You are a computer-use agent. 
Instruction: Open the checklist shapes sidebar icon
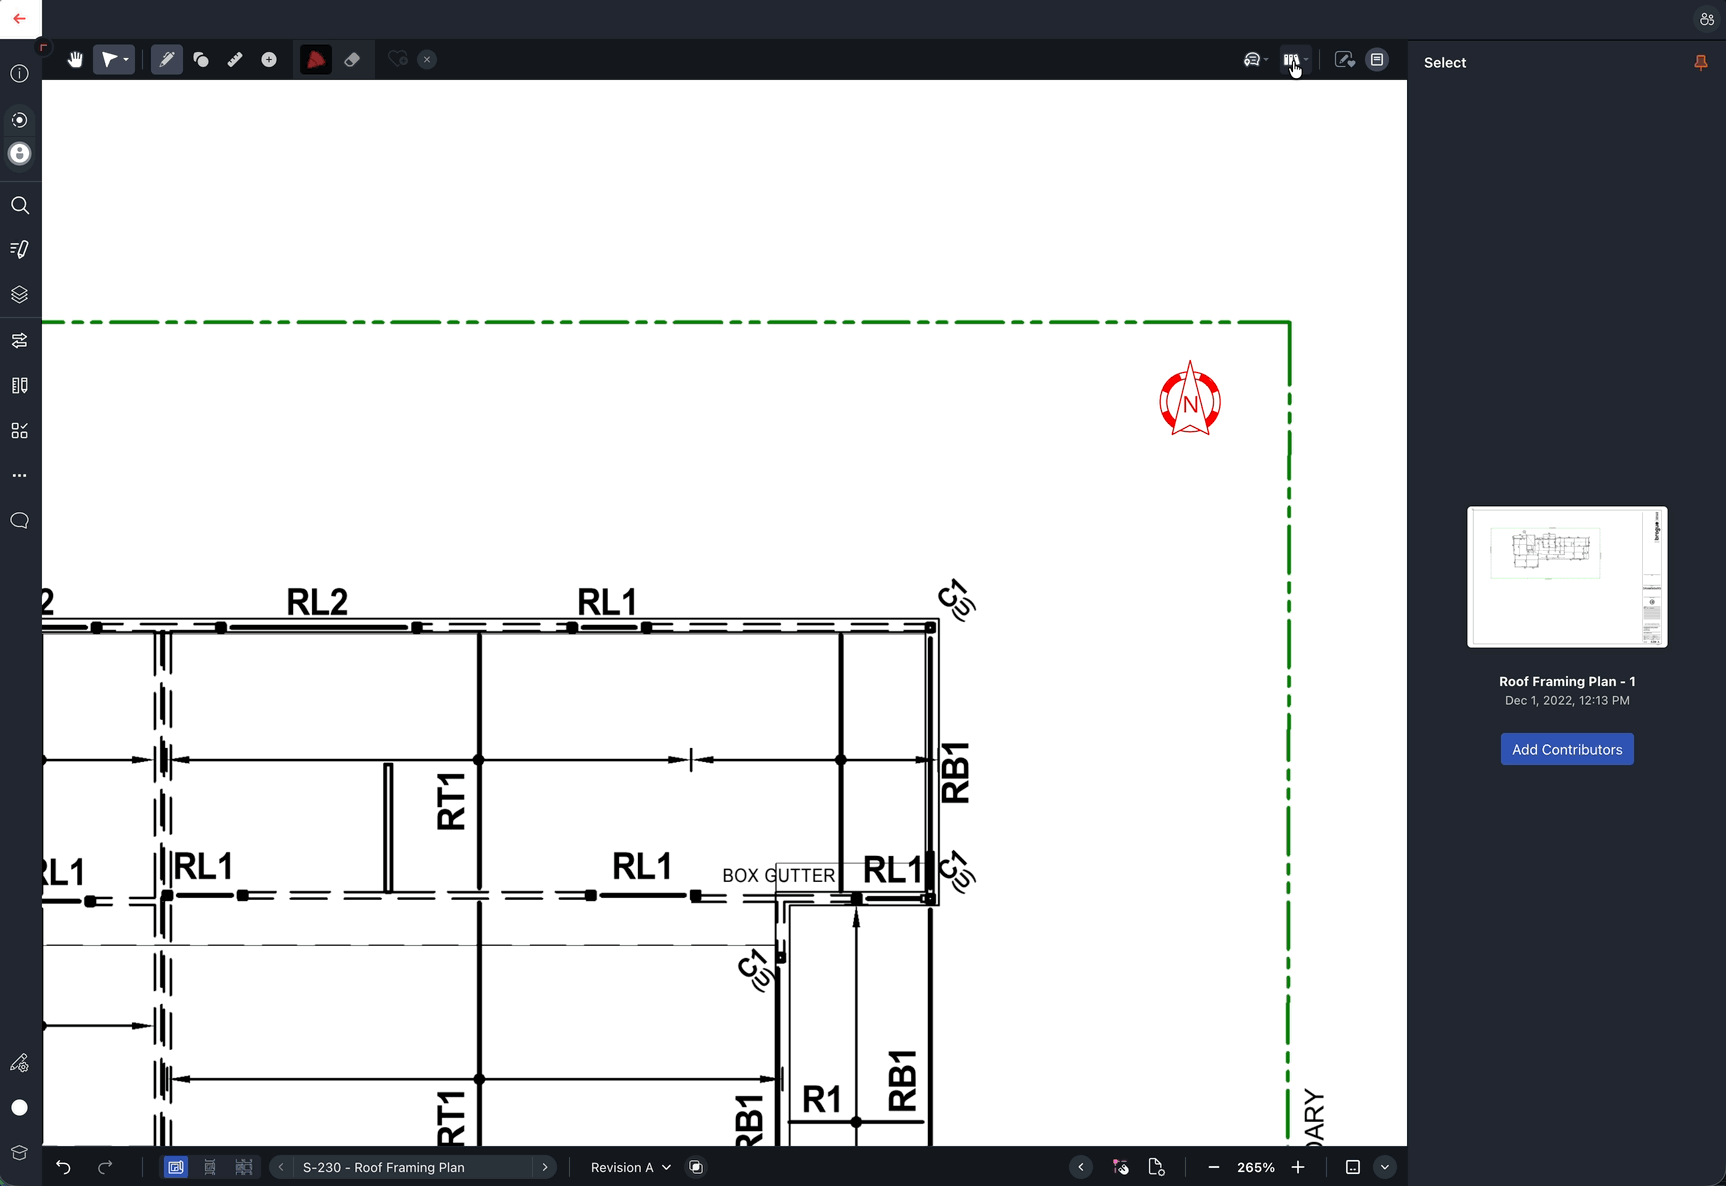[20, 431]
